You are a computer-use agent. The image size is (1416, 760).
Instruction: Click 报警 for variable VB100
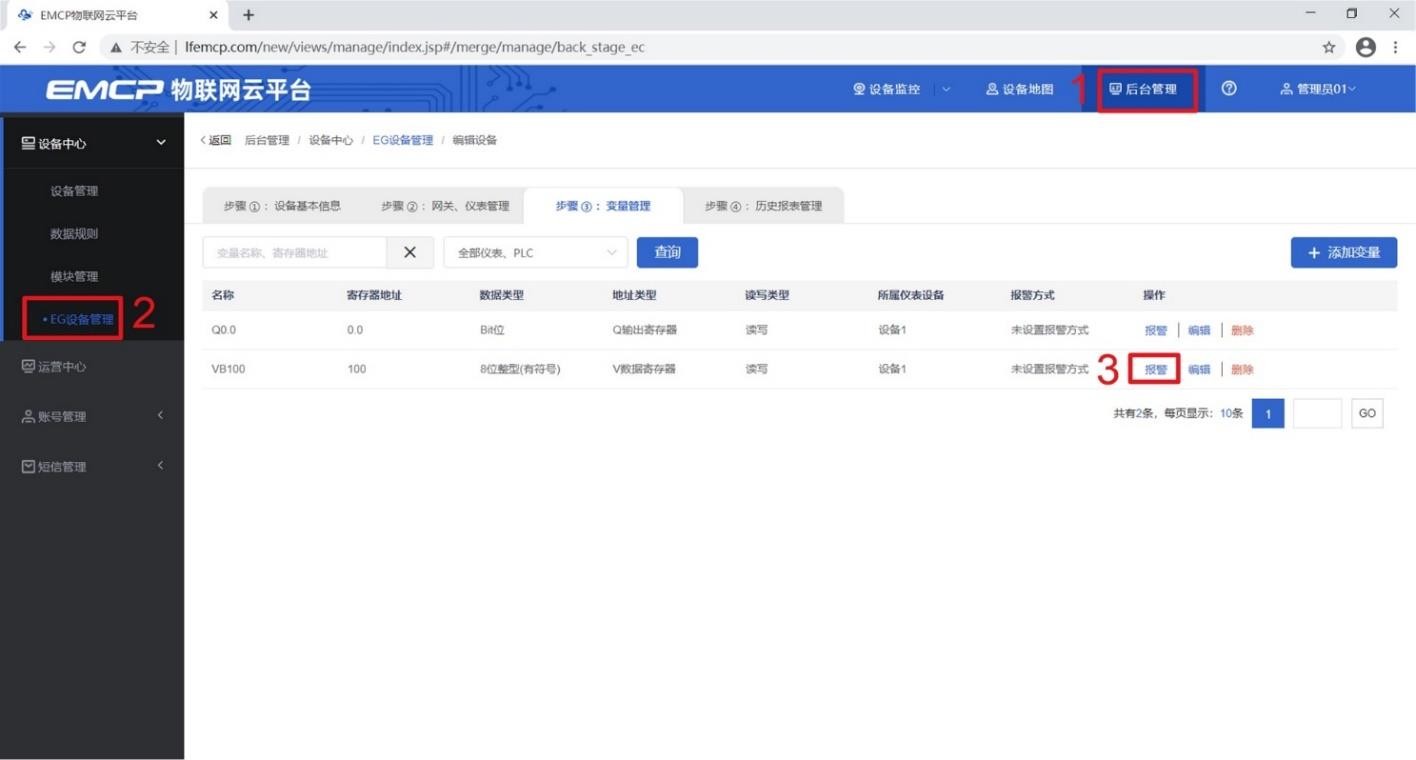point(1156,369)
